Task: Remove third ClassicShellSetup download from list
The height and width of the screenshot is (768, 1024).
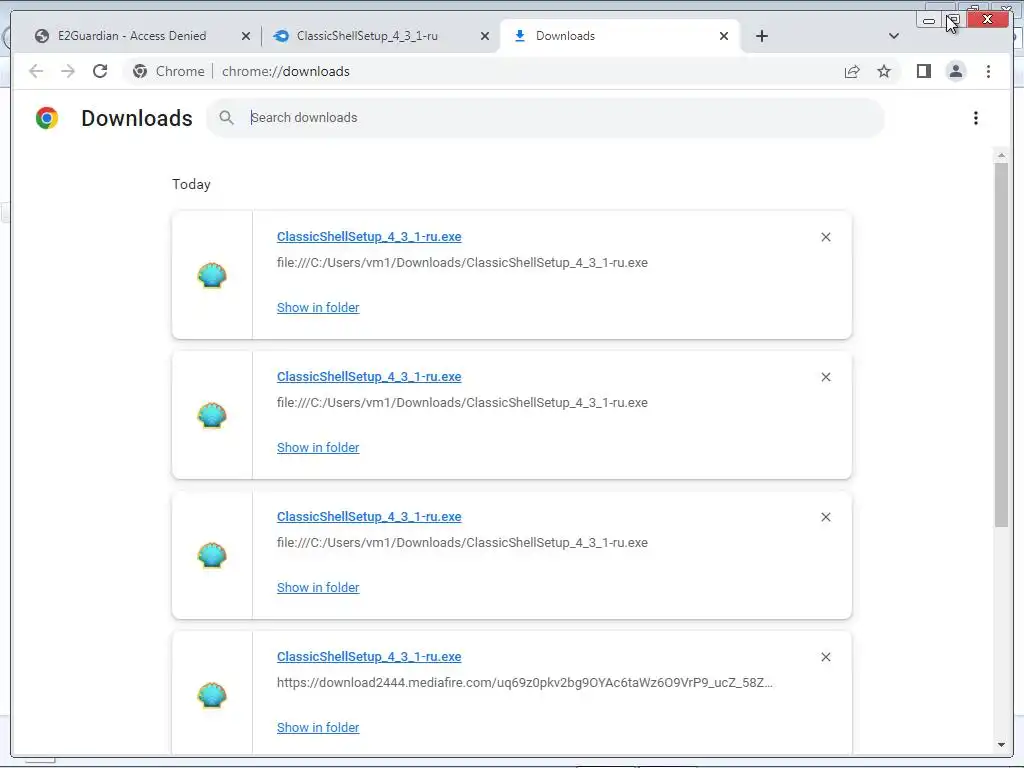Action: [x=825, y=517]
